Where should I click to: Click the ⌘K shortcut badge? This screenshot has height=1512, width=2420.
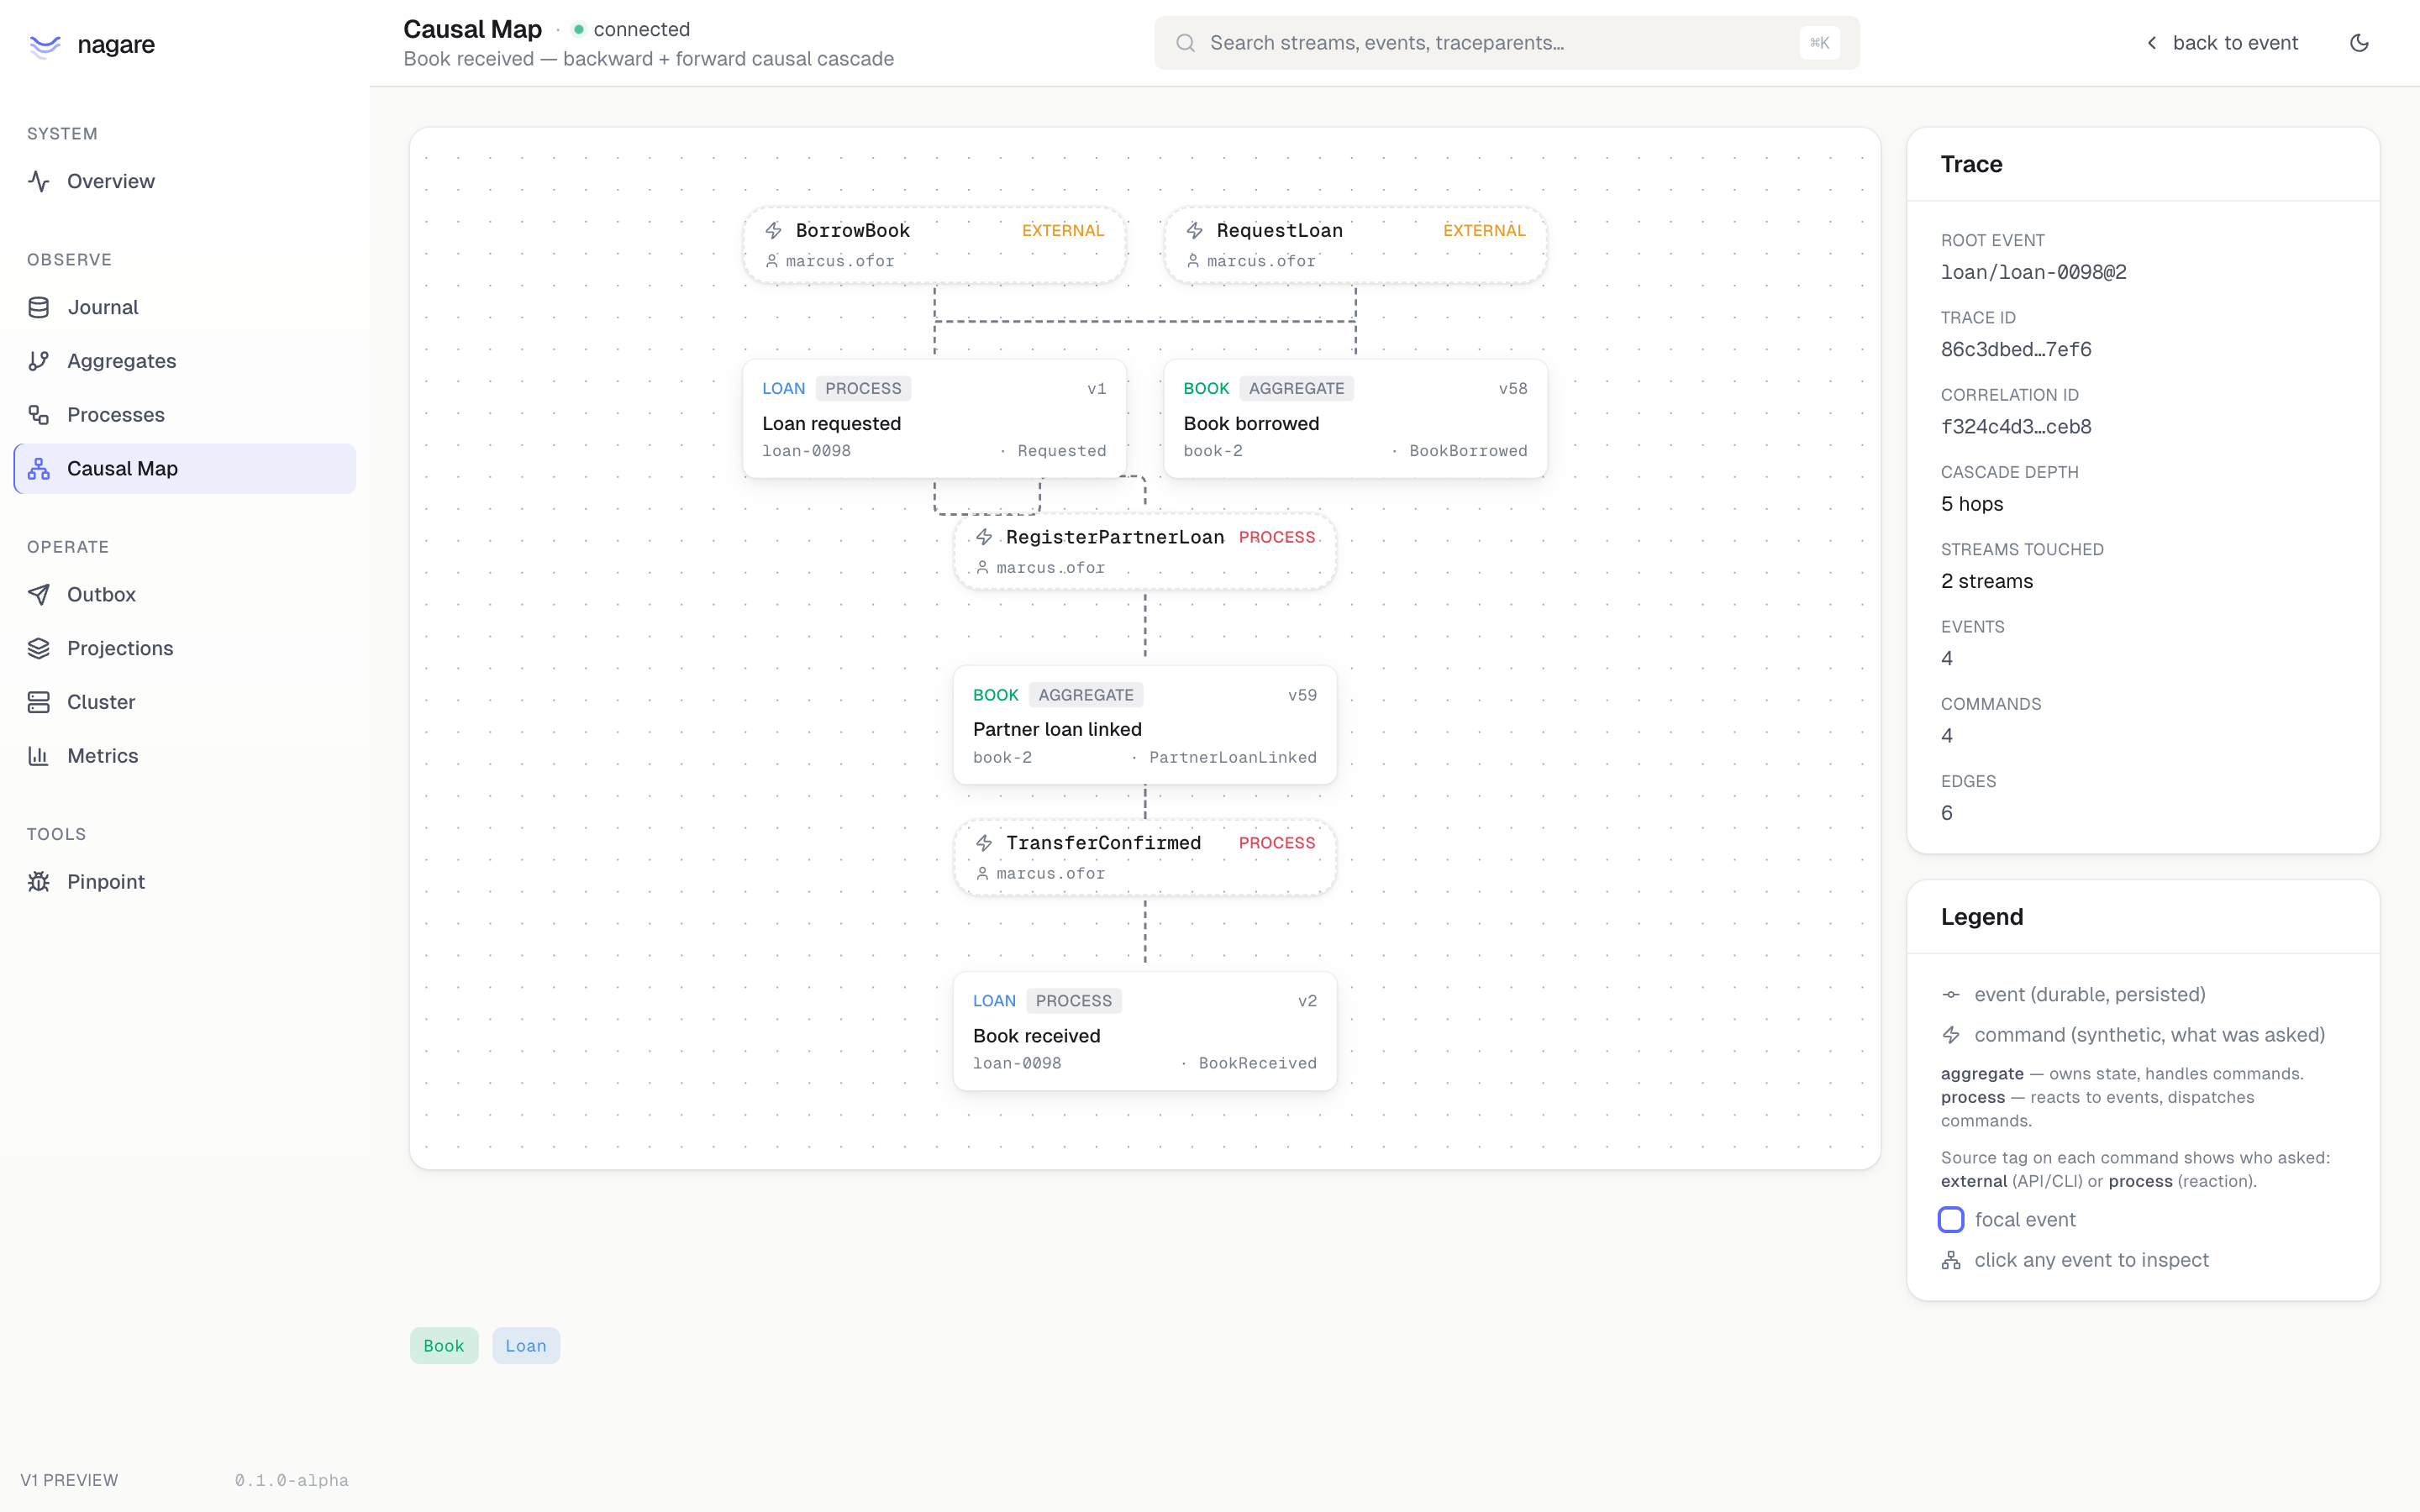tap(1819, 43)
